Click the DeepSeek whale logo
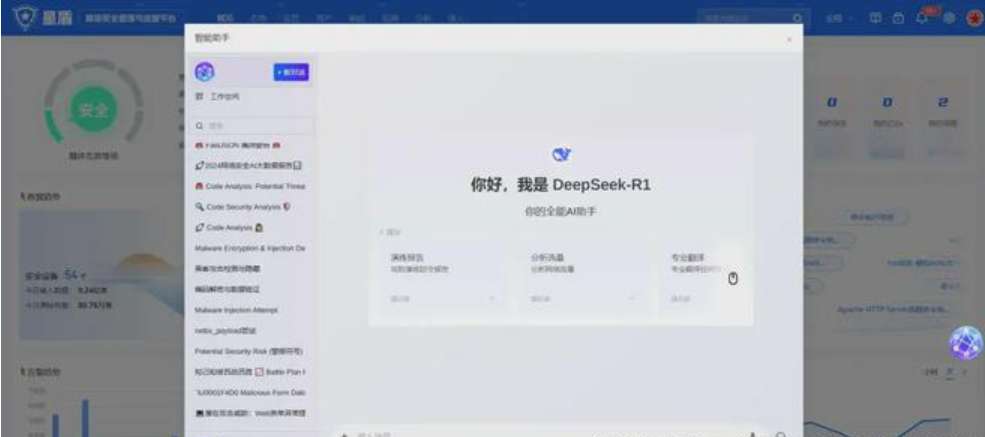 [561, 154]
